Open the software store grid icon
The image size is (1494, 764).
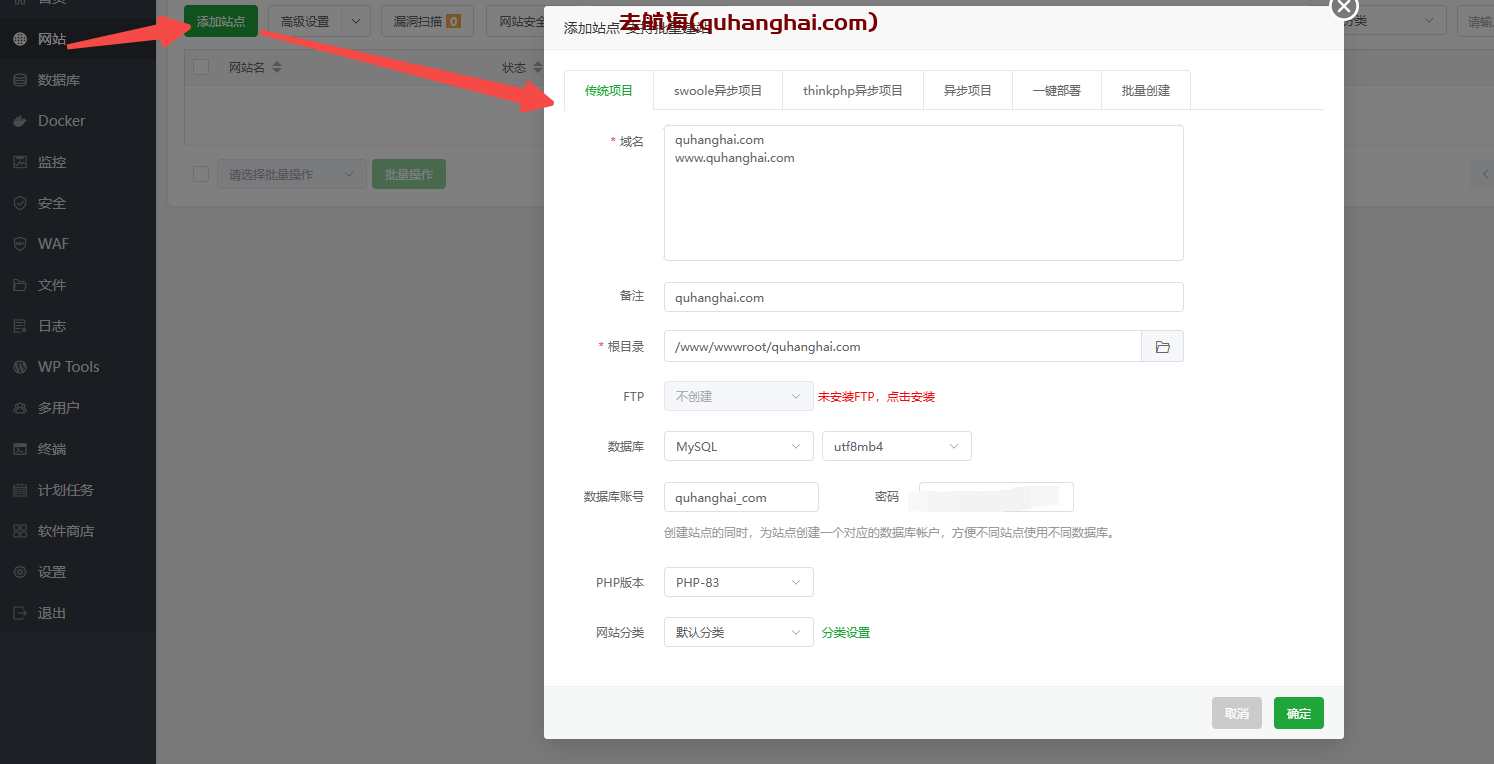[20, 531]
